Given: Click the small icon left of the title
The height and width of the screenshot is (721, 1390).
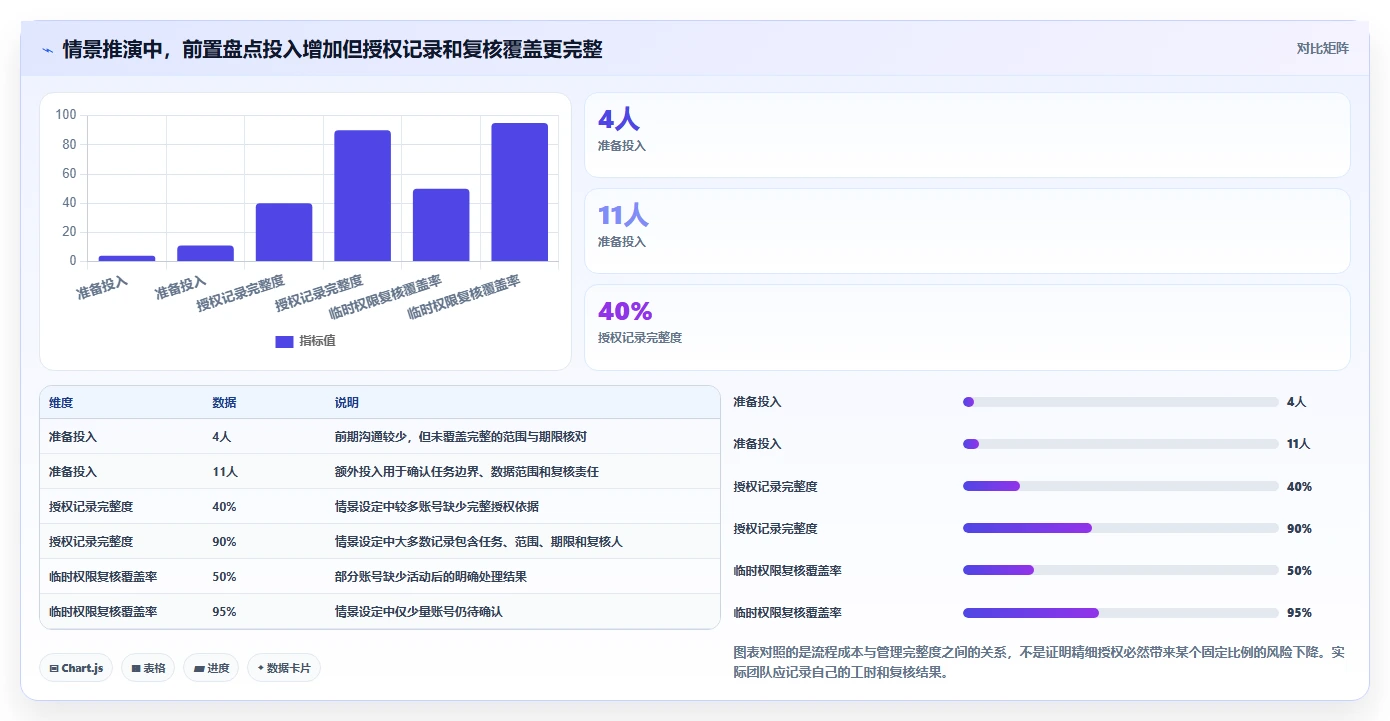Looking at the screenshot, I should pyautogui.click(x=47, y=50).
